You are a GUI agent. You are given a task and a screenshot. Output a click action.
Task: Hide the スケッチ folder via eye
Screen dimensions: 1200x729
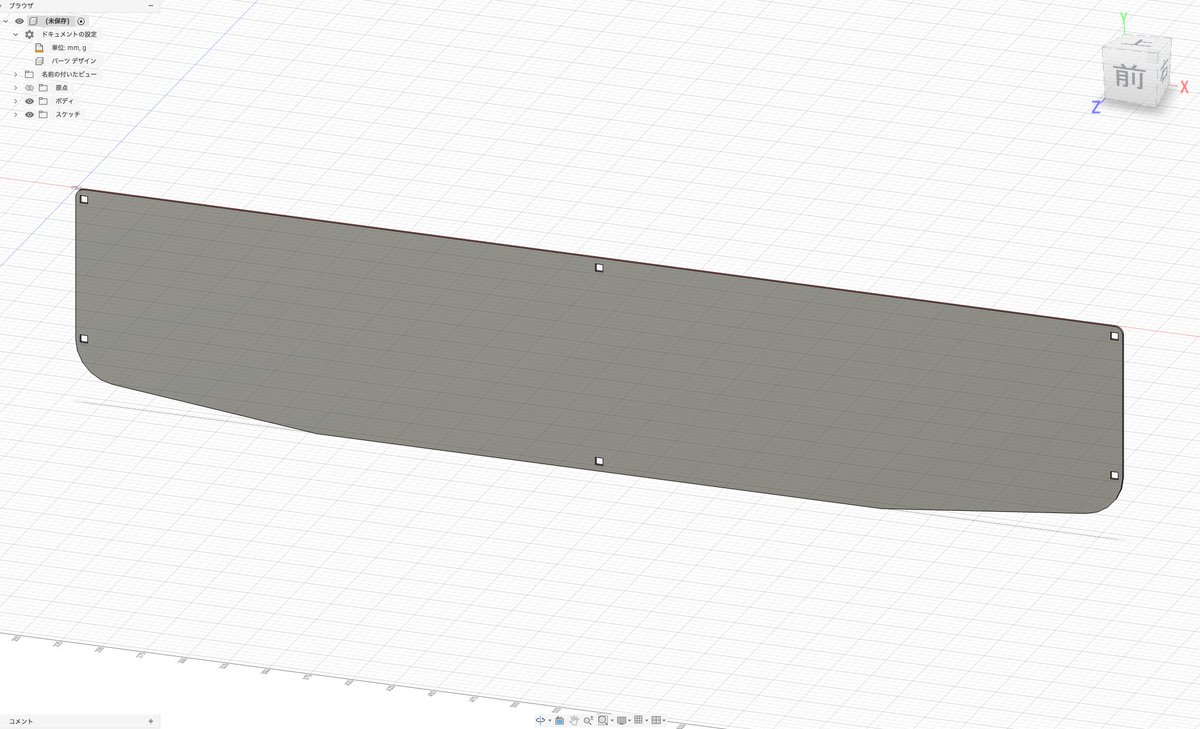pos(29,114)
